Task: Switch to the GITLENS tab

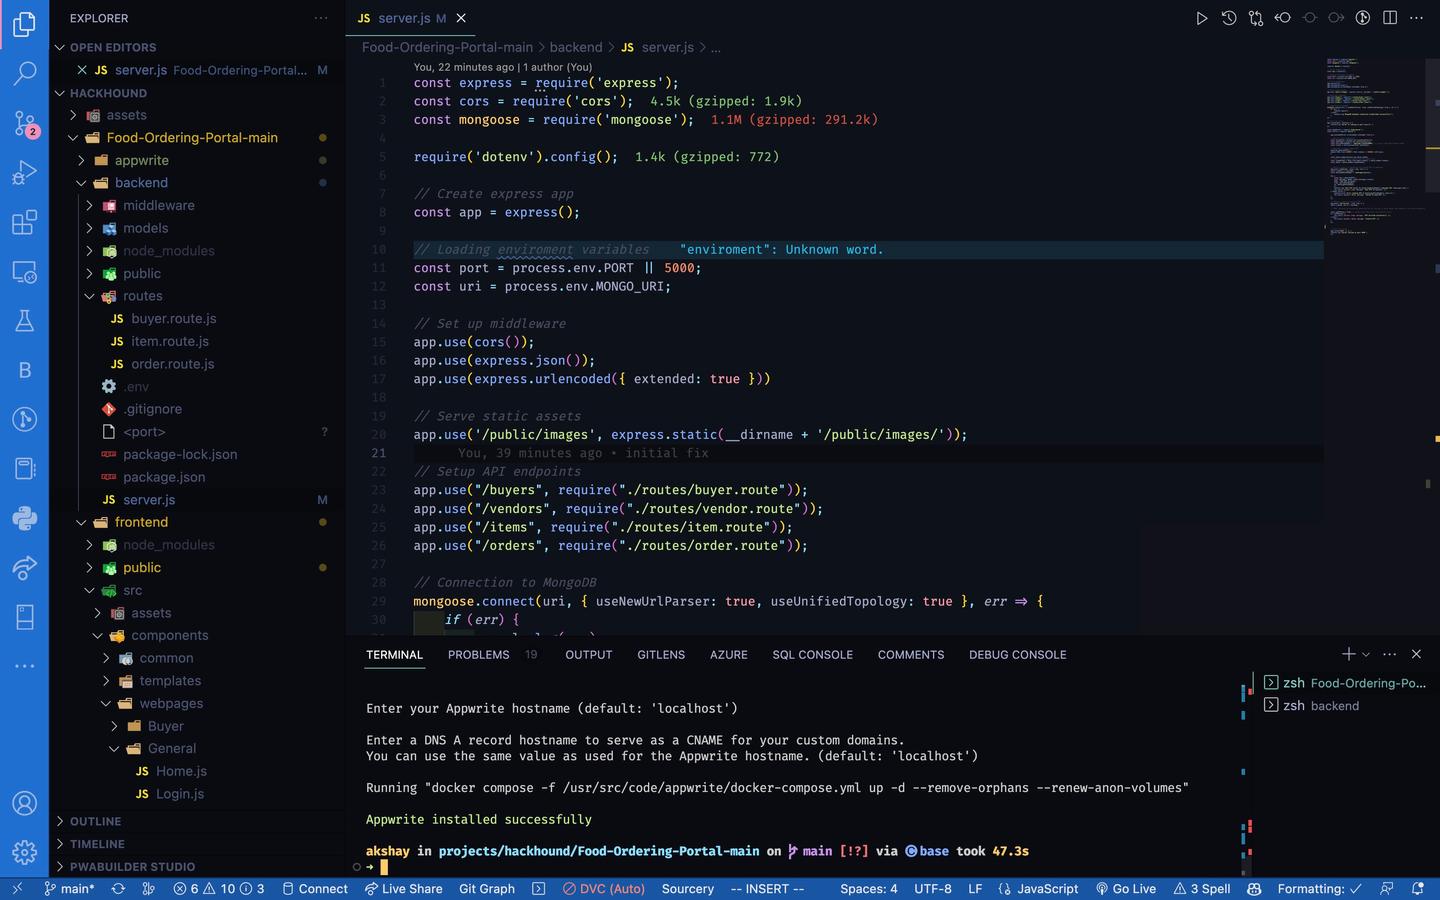Action: tap(661, 655)
